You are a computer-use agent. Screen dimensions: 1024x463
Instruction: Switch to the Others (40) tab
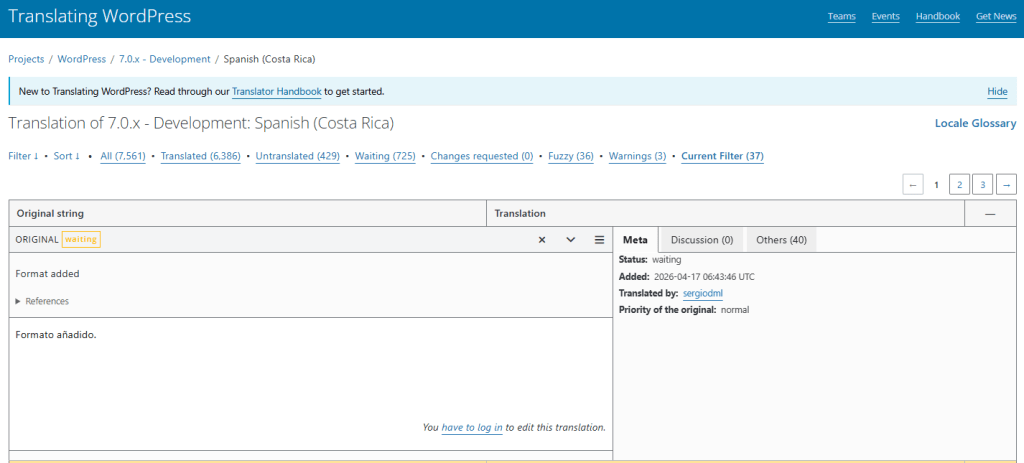point(782,240)
